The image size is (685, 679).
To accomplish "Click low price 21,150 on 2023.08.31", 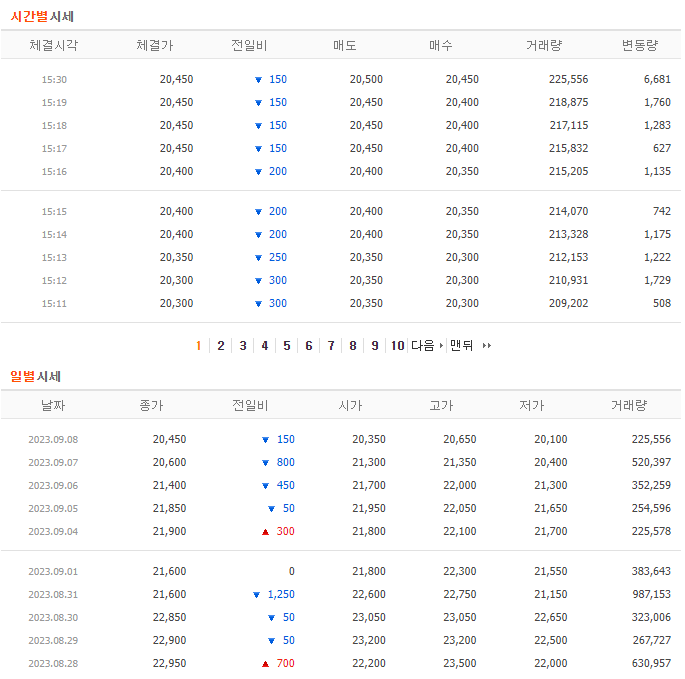I will pos(550,594).
